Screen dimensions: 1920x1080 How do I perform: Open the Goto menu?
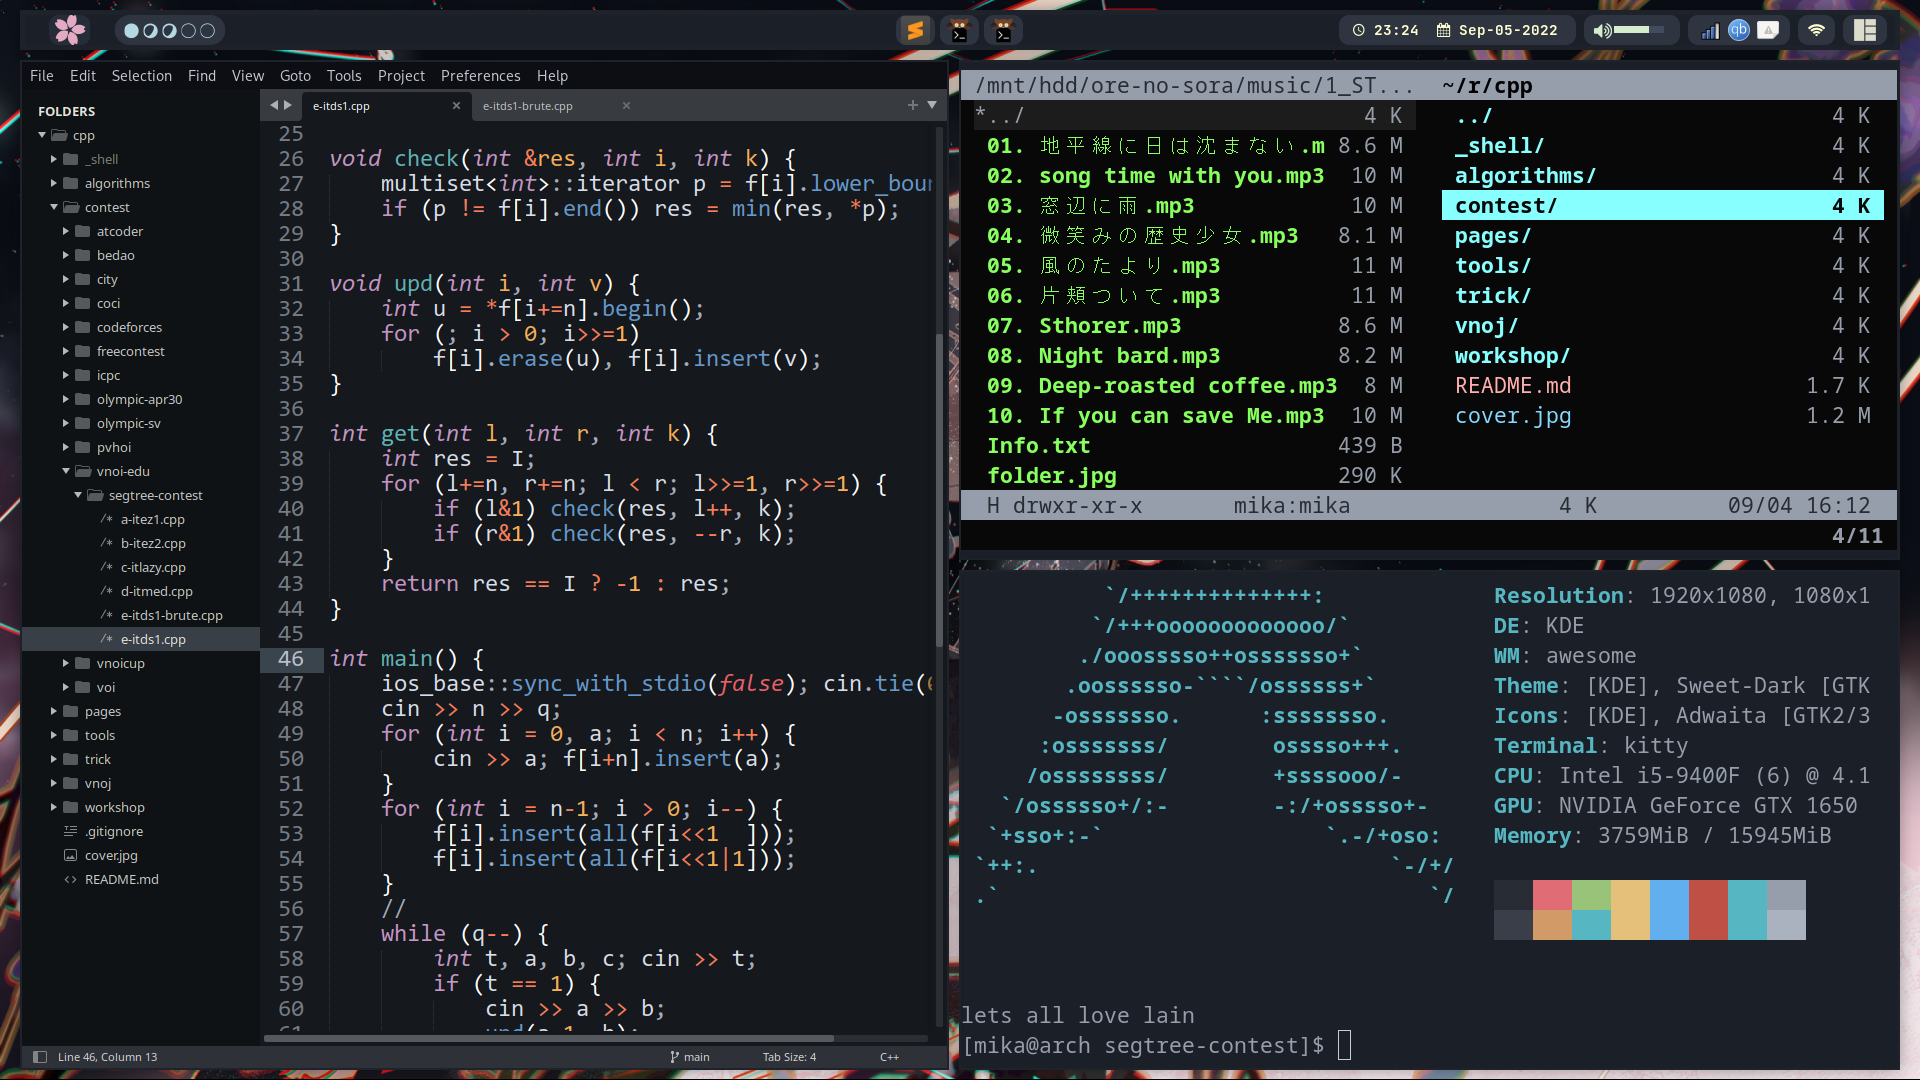(295, 76)
